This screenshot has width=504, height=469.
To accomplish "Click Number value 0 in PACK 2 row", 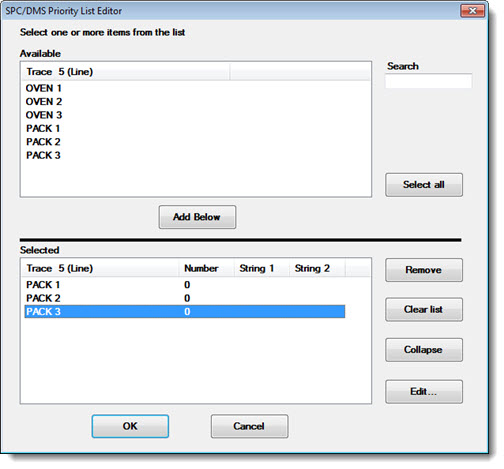I will 187,298.
